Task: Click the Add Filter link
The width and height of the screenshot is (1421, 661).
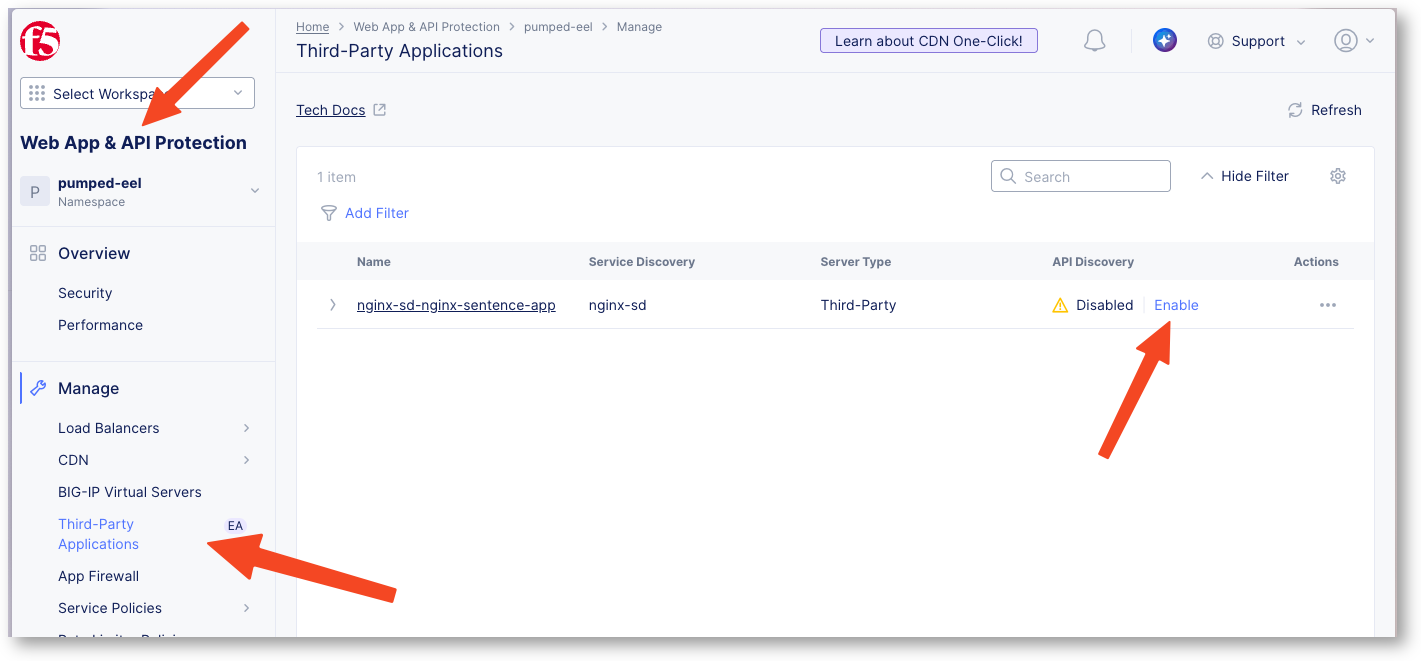Action: (x=377, y=213)
